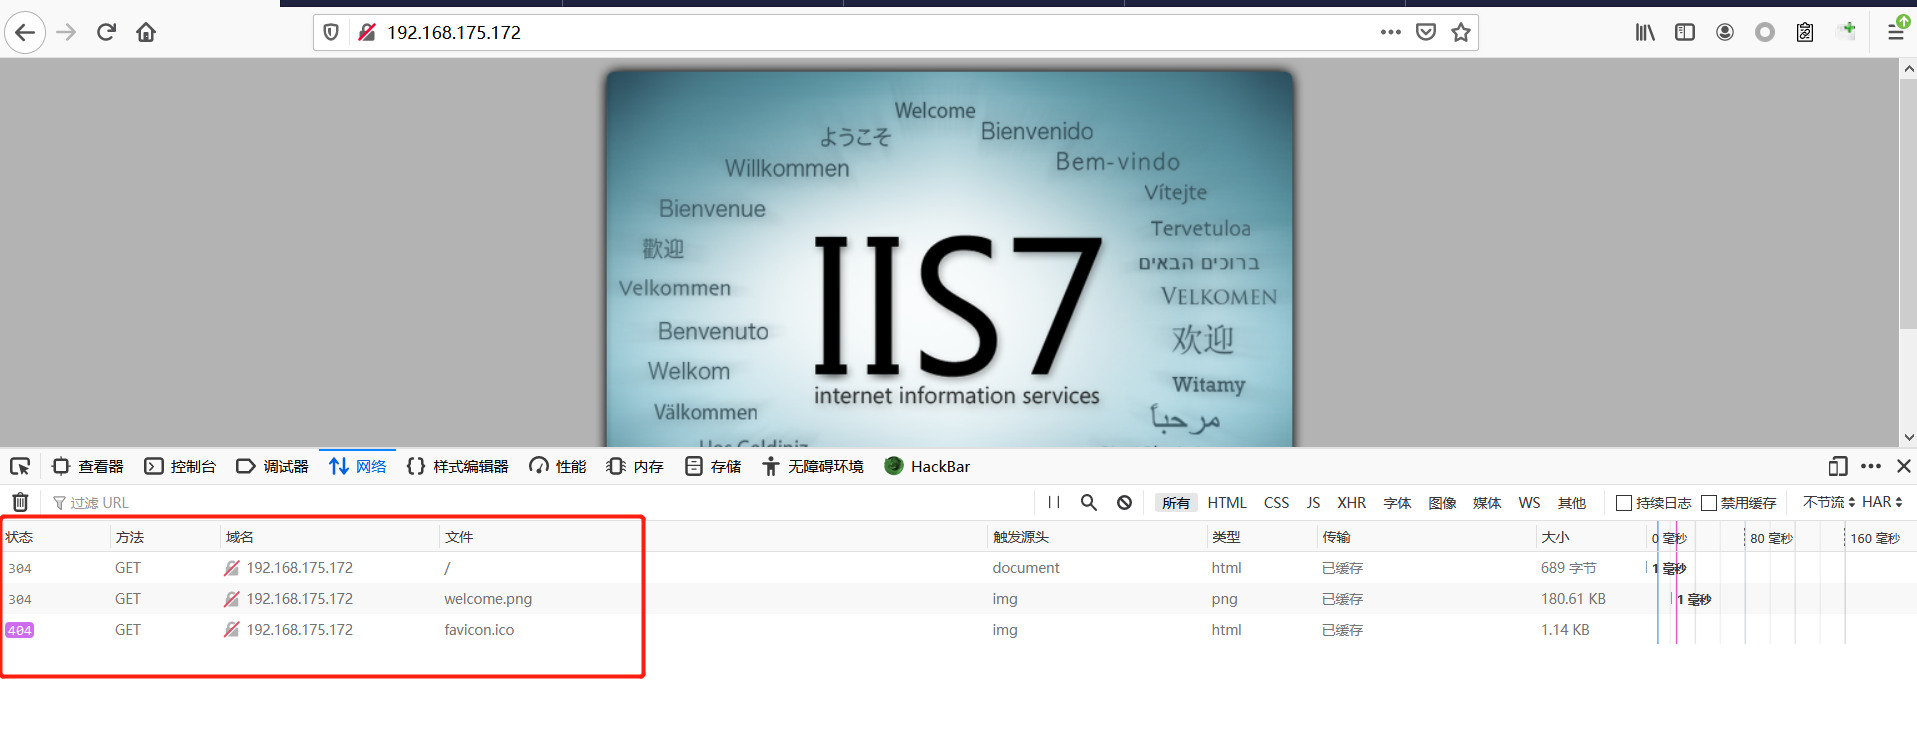1917x747 pixels.
Task: Go forward one page
Action: click(x=66, y=32)
